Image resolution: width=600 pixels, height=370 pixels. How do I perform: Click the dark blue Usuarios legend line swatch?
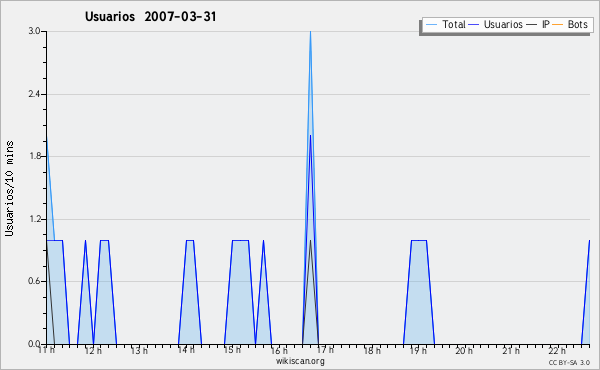point(474,25)
